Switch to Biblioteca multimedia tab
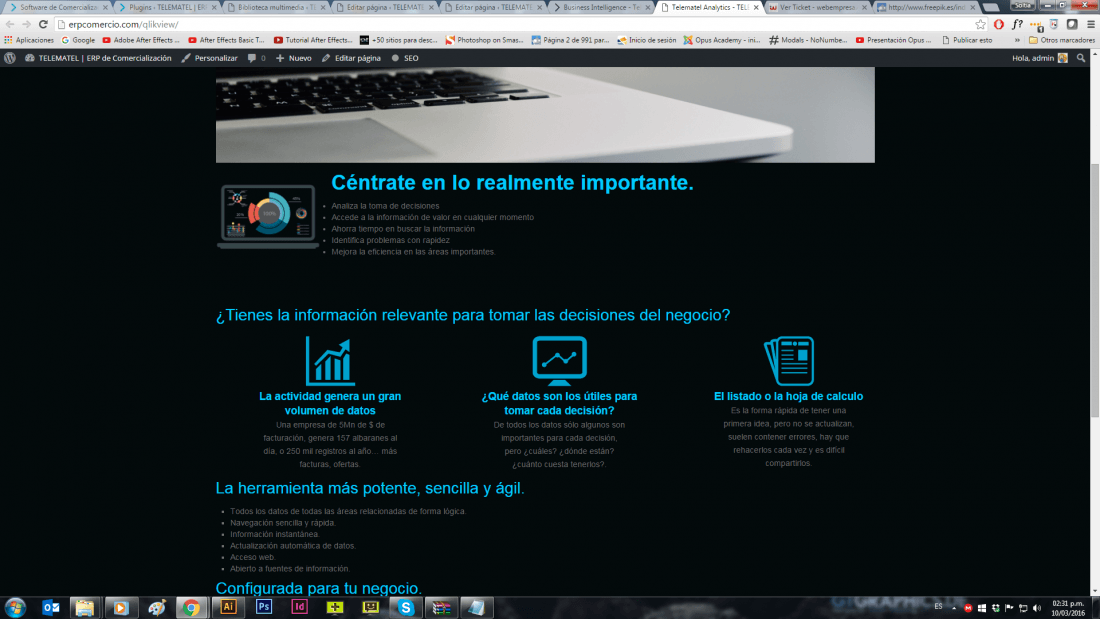 [x=275, y=7]
